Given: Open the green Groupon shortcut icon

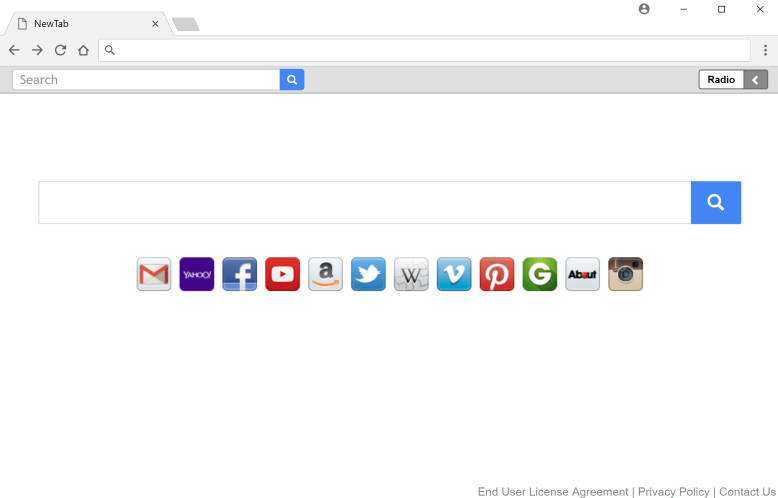Looking at the screenshot, I should click(540, 274).
